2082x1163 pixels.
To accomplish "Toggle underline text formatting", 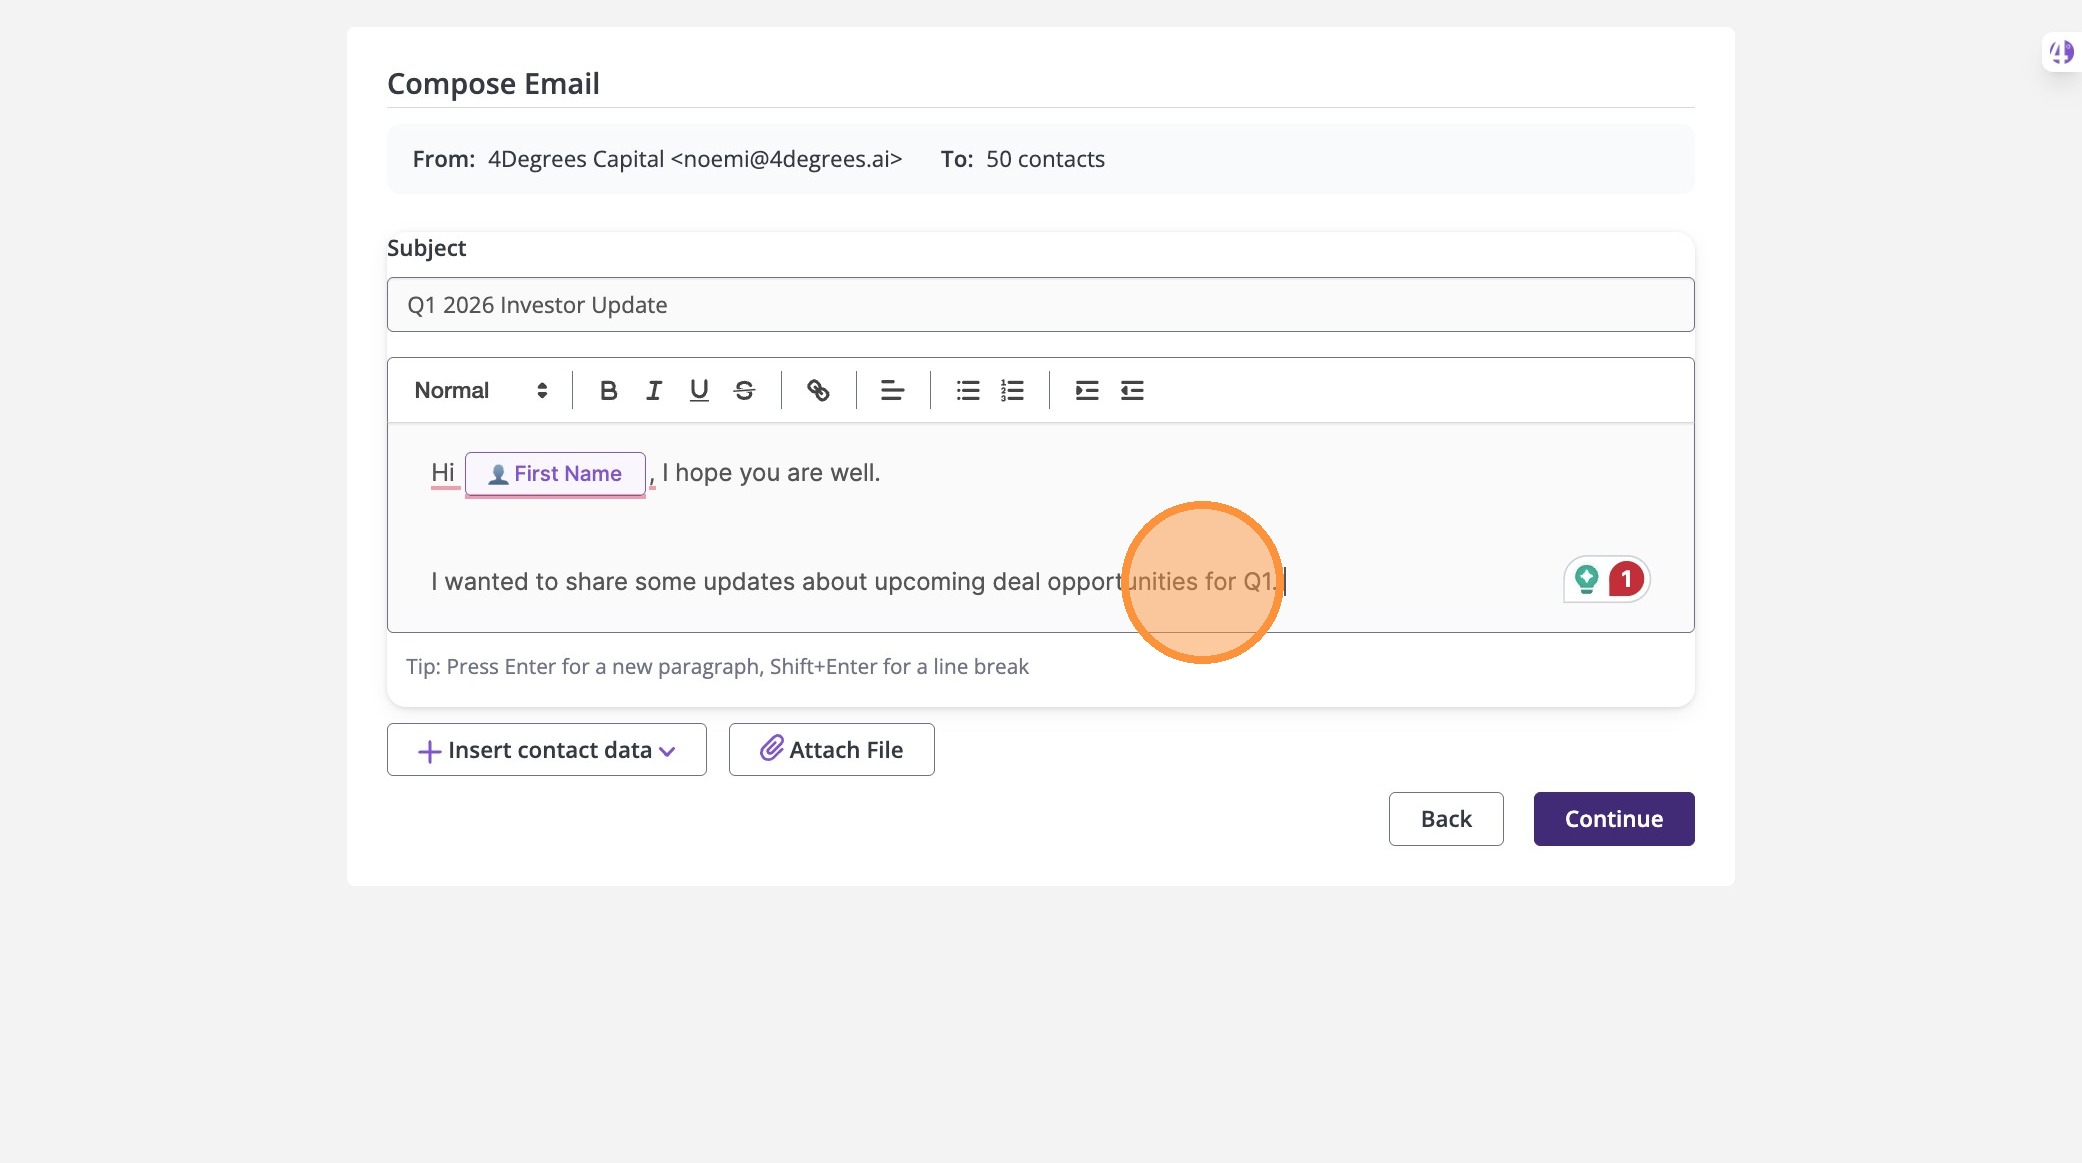I will coord(699,391).
